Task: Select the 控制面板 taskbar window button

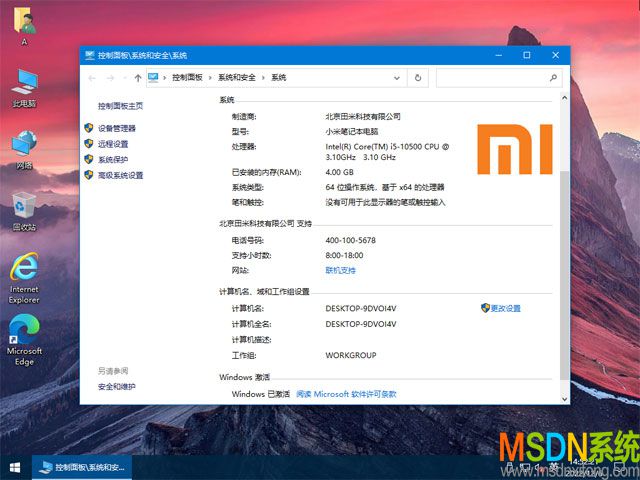Action: coord(82,468)
